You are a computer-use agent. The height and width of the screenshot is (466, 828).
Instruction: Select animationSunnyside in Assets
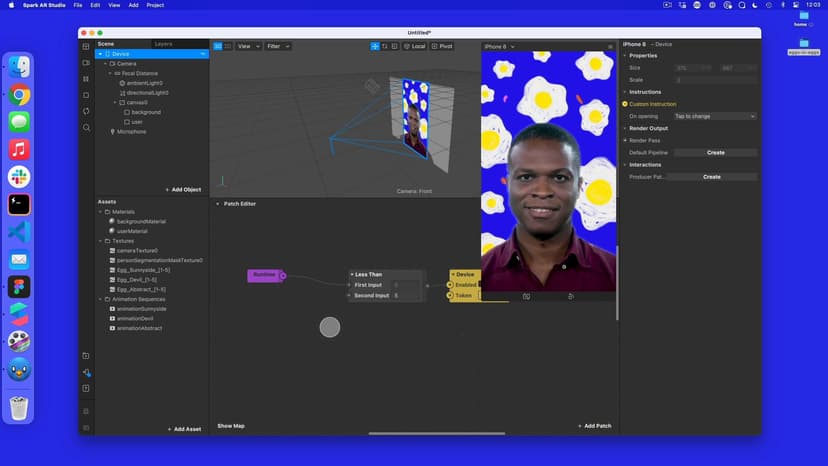(x=142, y=309)
